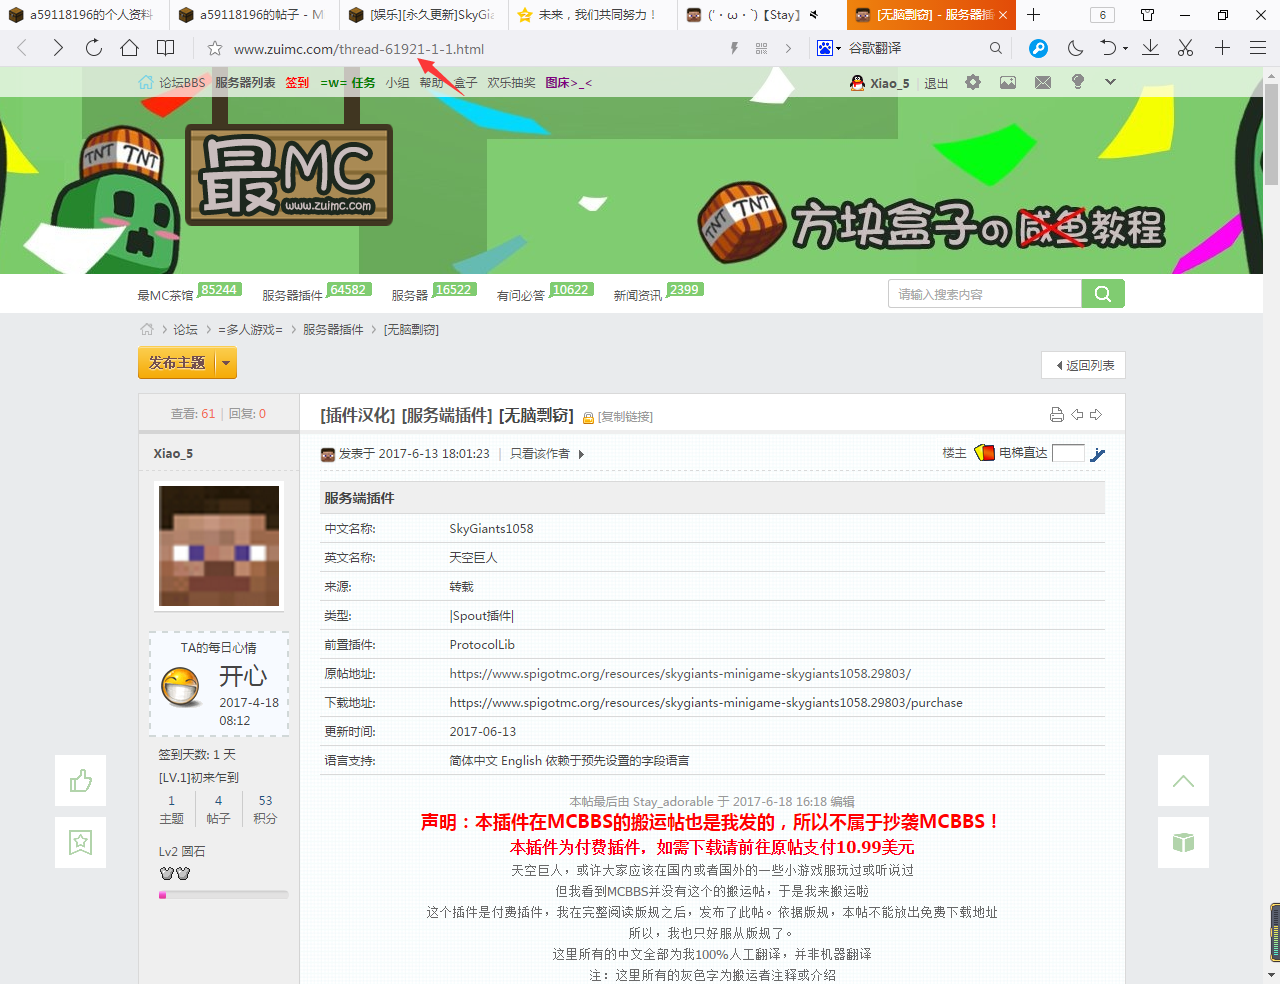Click the 发布主题 post topic button
This screenshot has width=1280, height=984.
(177, 363)
